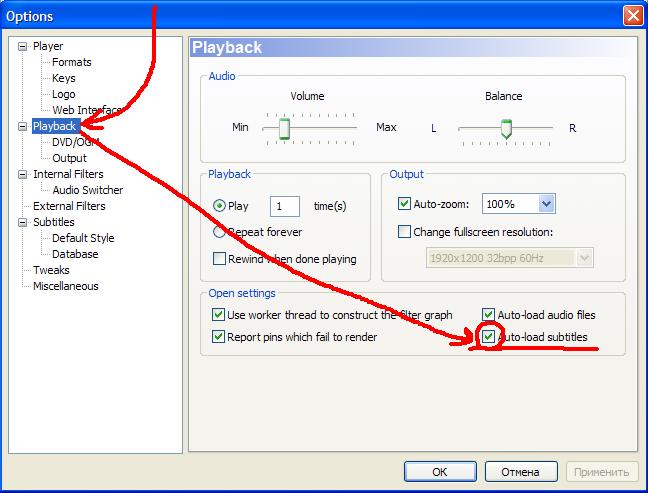Select Keys in the options tree
Screen dimensions: 648x493
coord(64,78)
